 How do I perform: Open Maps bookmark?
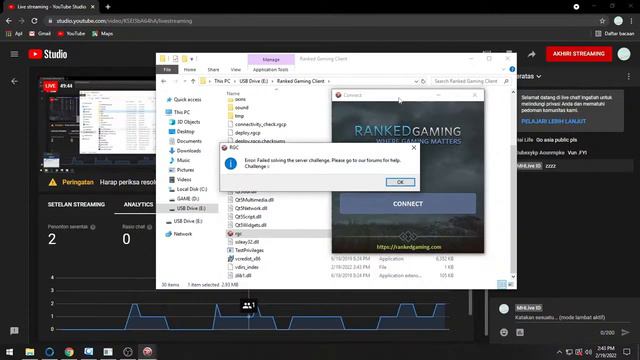tap(102, 33)
